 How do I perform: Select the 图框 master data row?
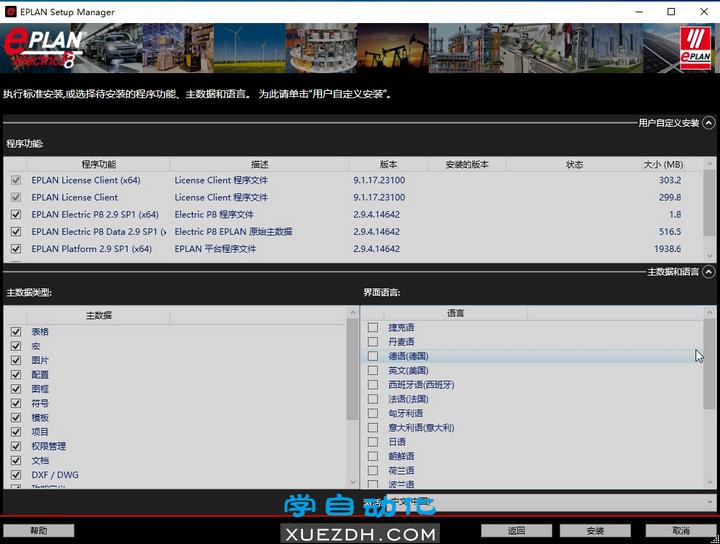point(175,389)
